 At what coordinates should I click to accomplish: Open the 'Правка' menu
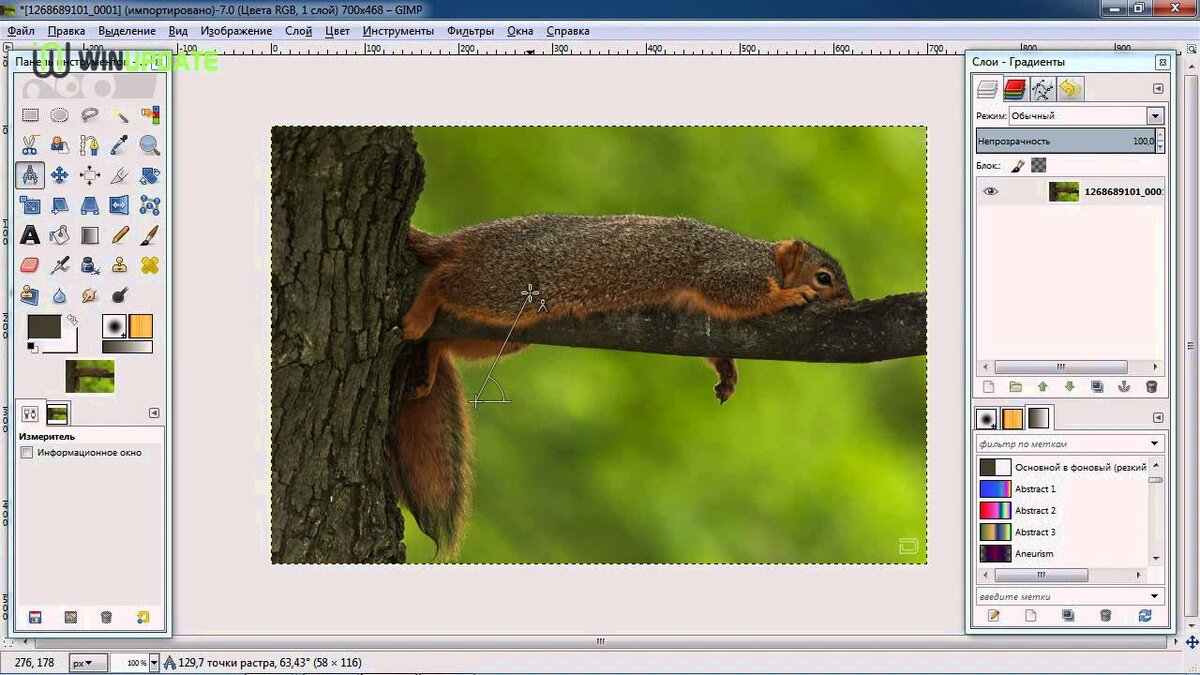66,31
